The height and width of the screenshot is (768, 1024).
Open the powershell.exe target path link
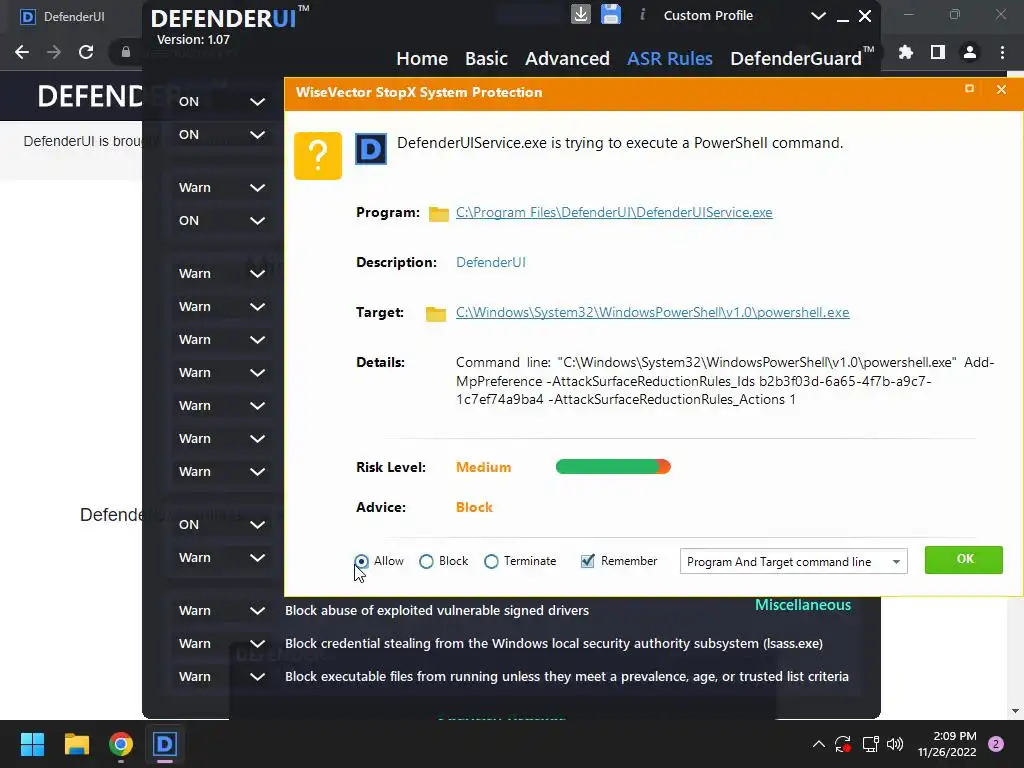pyautogui.click(x=652, y=312)
